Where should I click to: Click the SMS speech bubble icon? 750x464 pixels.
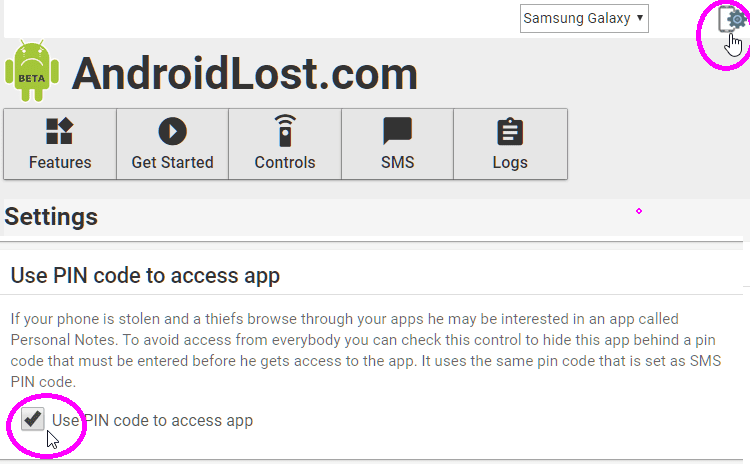click(x=397, y=131)
